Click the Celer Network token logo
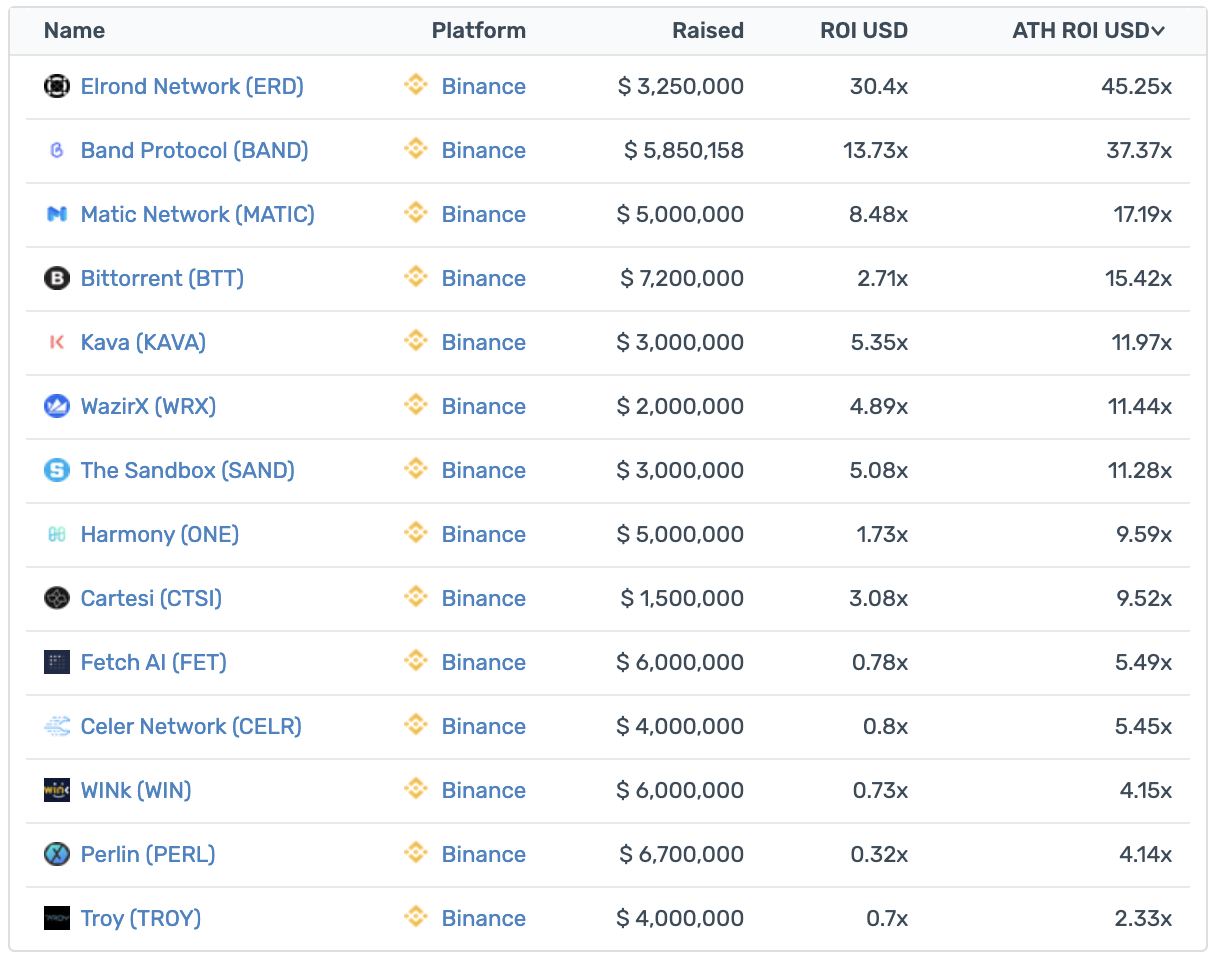 coord(57,726)
